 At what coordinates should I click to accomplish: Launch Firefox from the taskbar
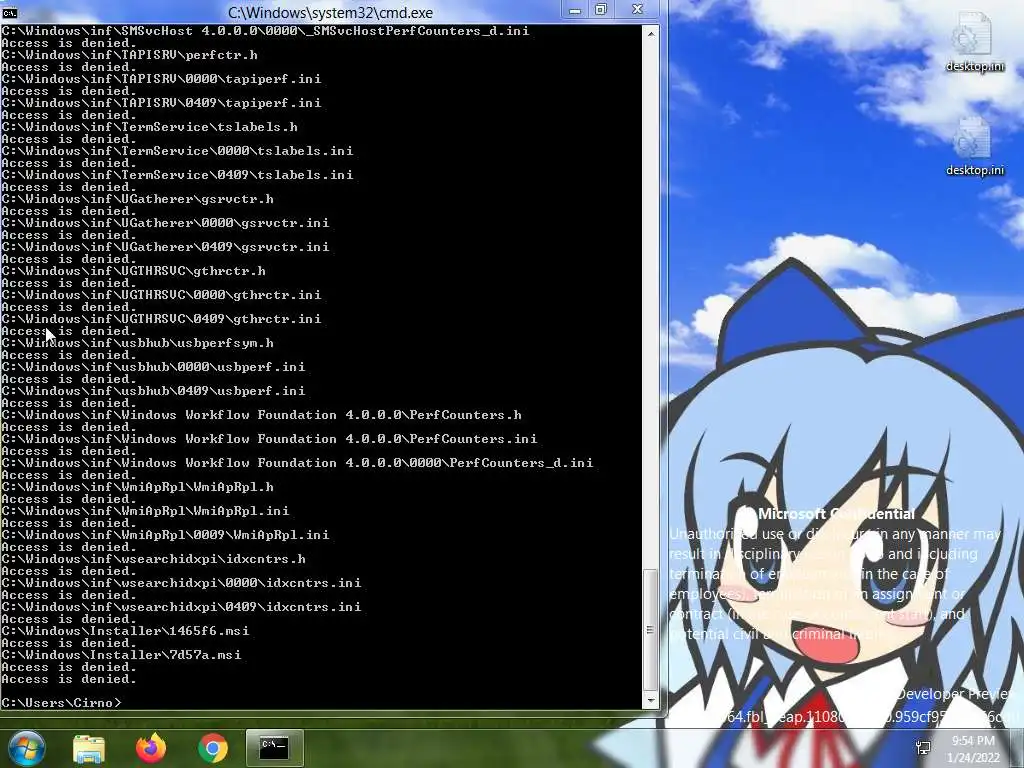(151, 748)
